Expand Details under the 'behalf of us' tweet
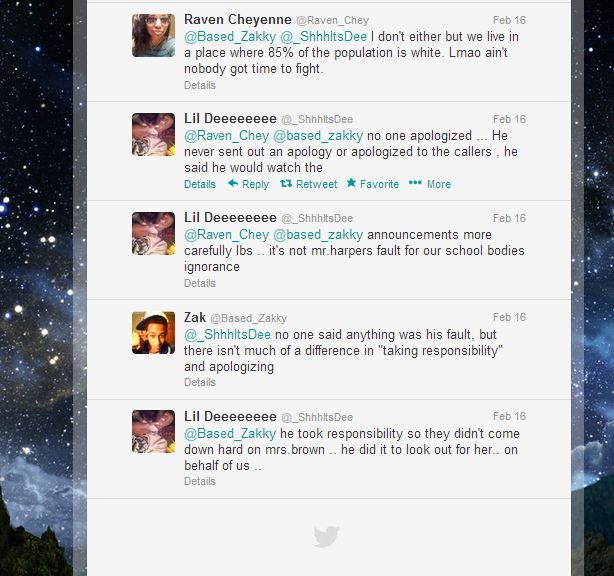The width and height of the screenshot is (614, 576). (200, 481)
